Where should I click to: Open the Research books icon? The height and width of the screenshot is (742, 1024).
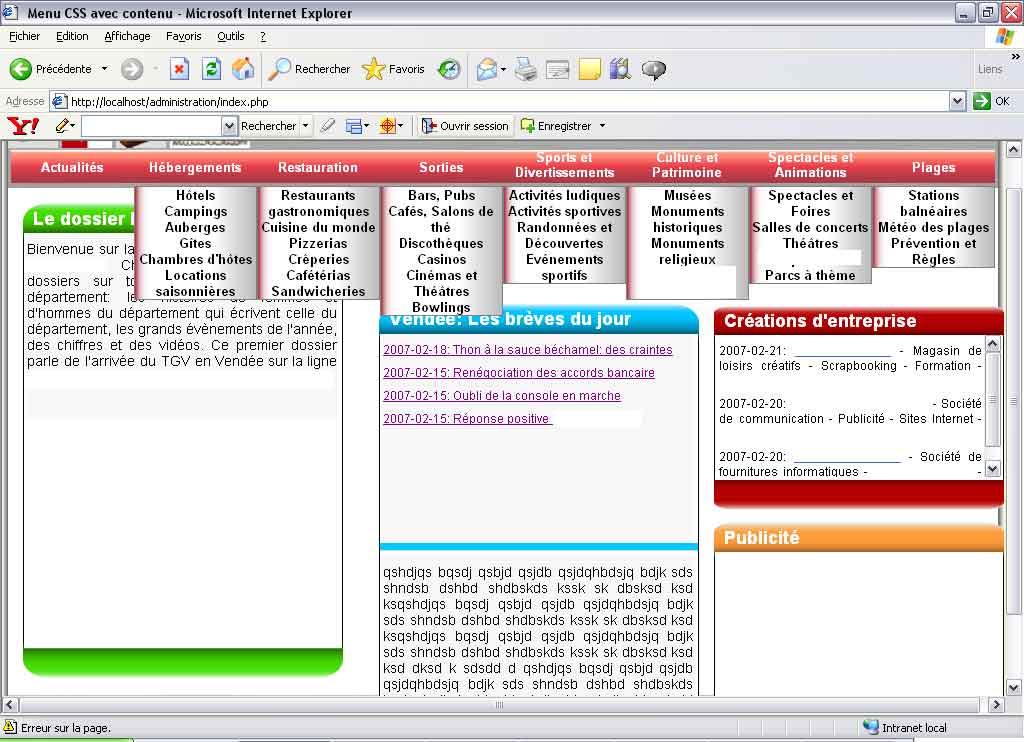point(620,69)
